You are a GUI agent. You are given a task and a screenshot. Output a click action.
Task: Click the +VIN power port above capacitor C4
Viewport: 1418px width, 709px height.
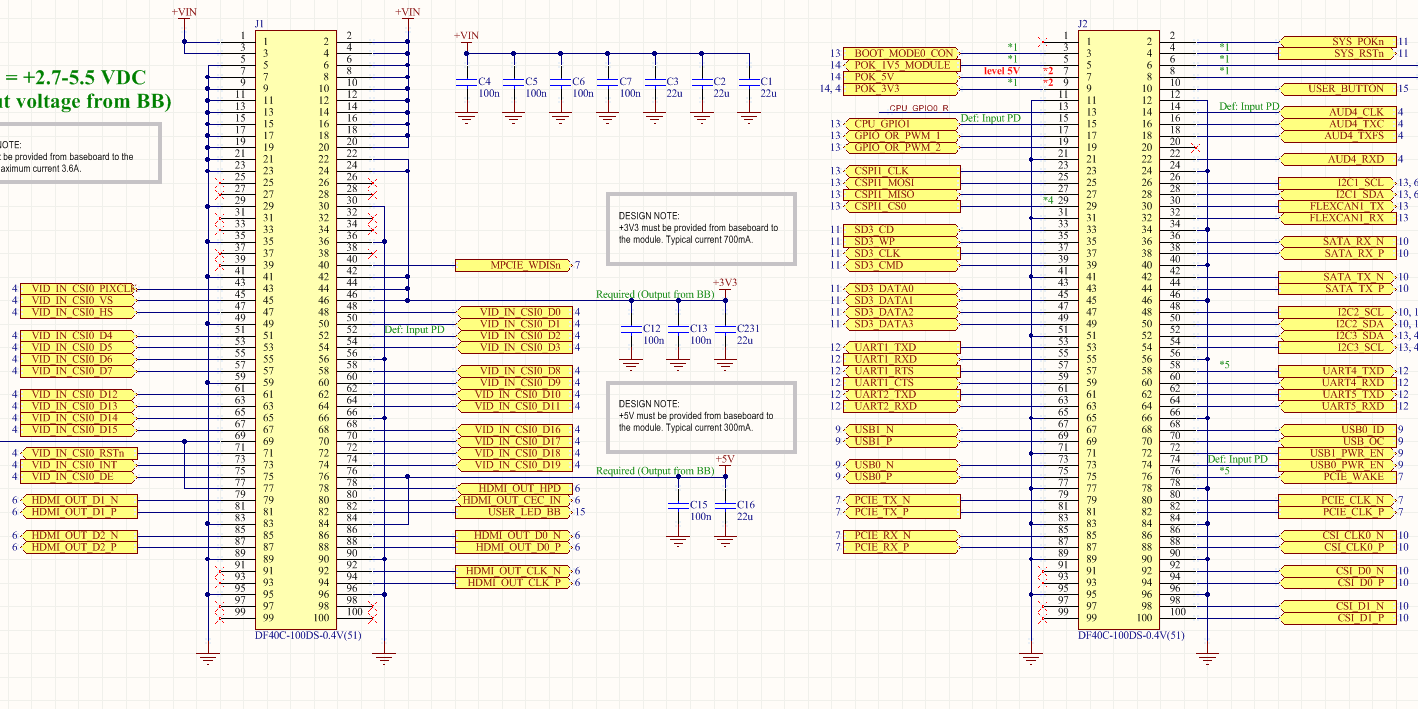click(466, 37)
